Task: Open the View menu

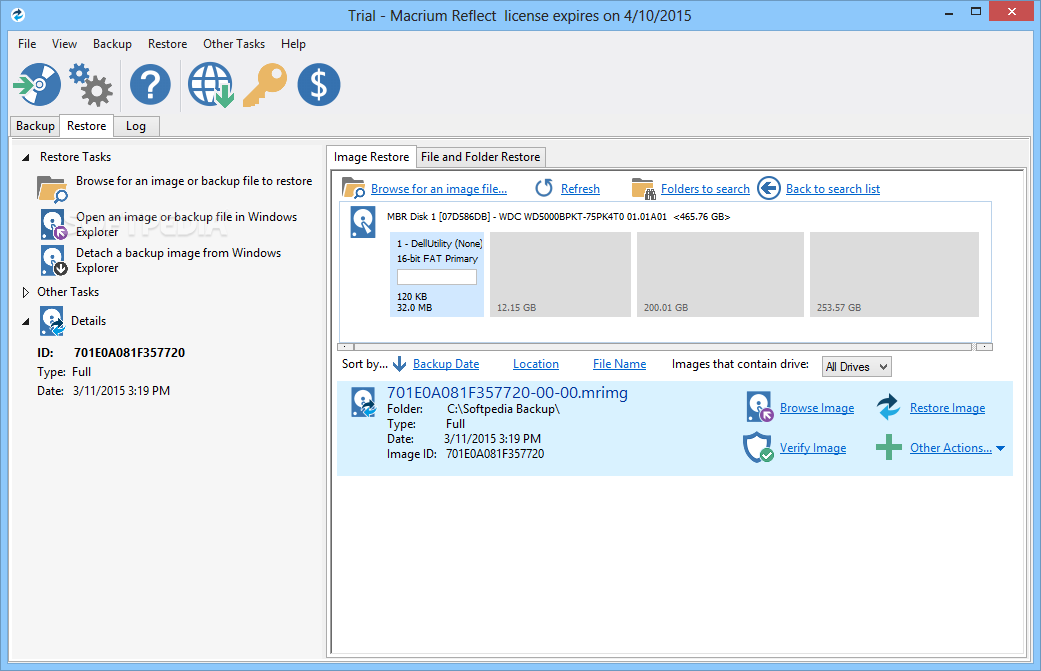Action: (64, 44)
